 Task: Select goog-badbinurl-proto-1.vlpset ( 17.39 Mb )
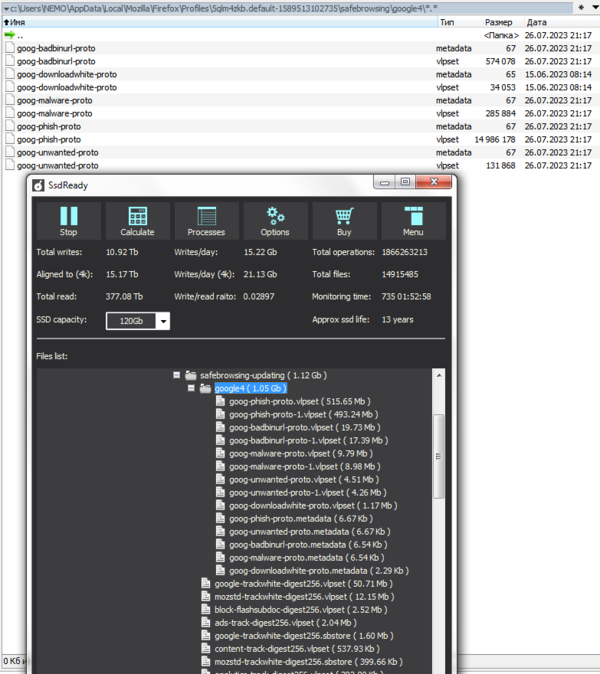pos(308,441)
